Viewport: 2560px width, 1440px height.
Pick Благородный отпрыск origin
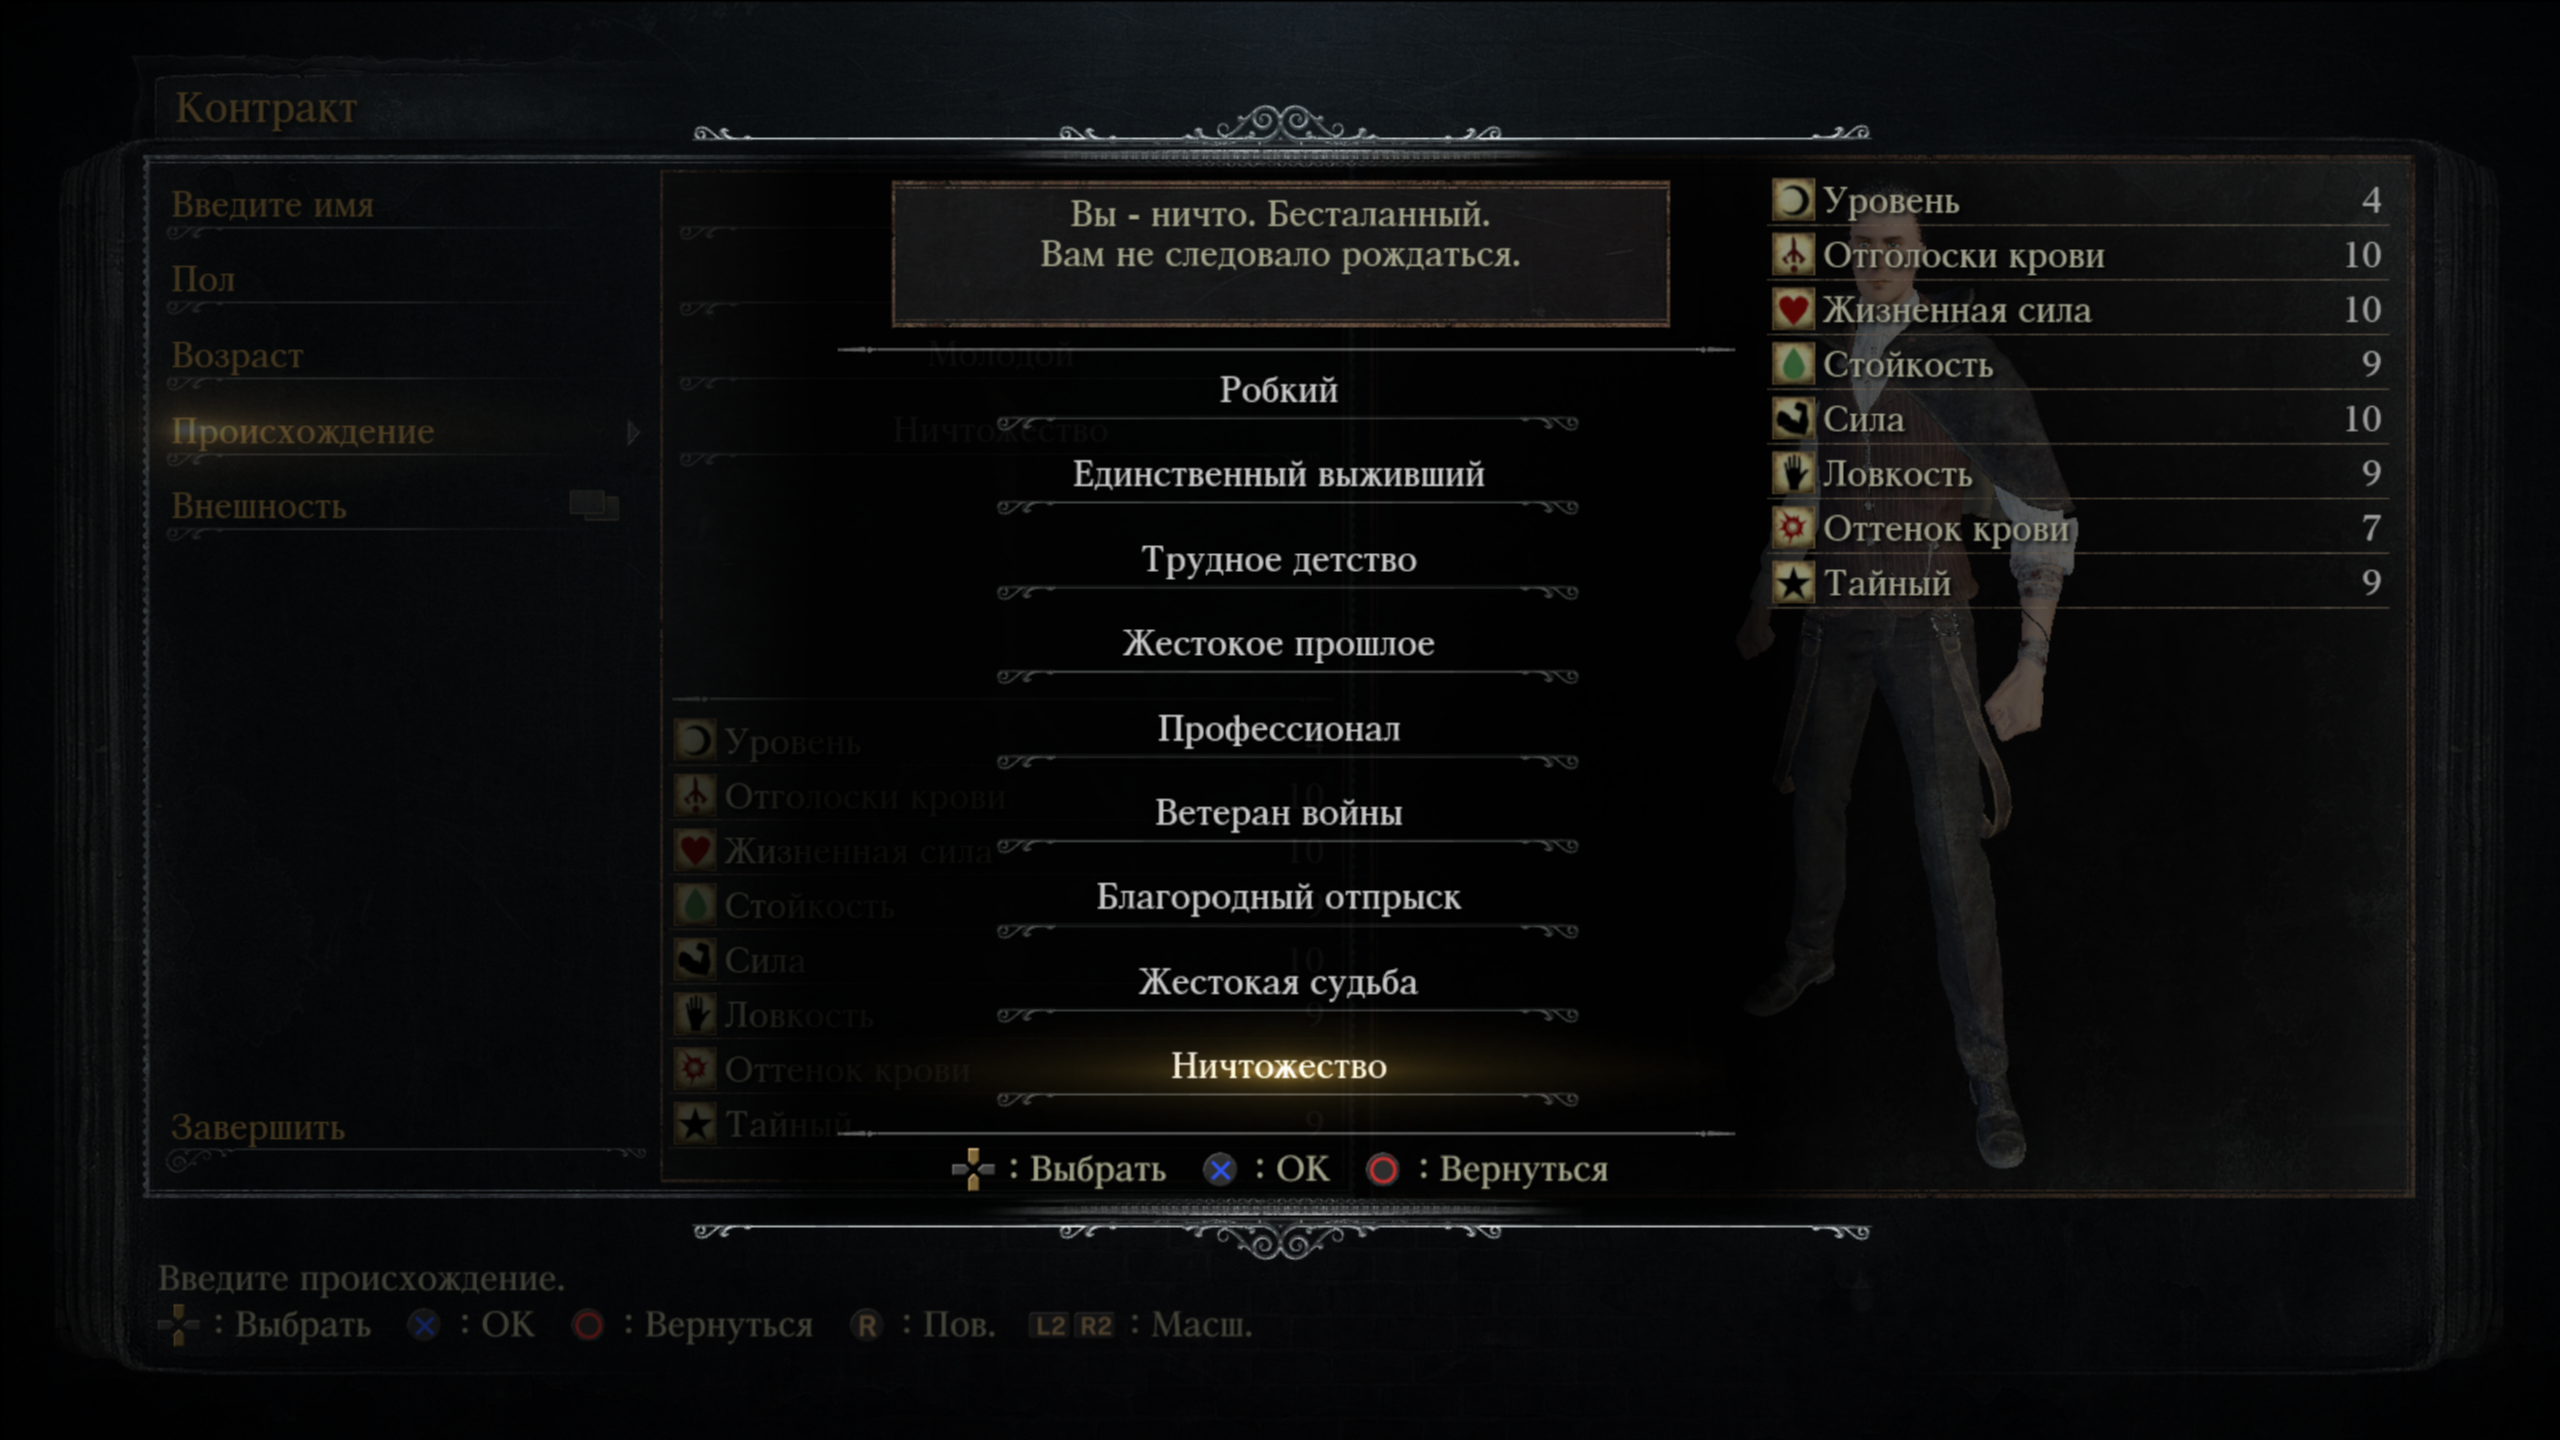click(1278, 897)
